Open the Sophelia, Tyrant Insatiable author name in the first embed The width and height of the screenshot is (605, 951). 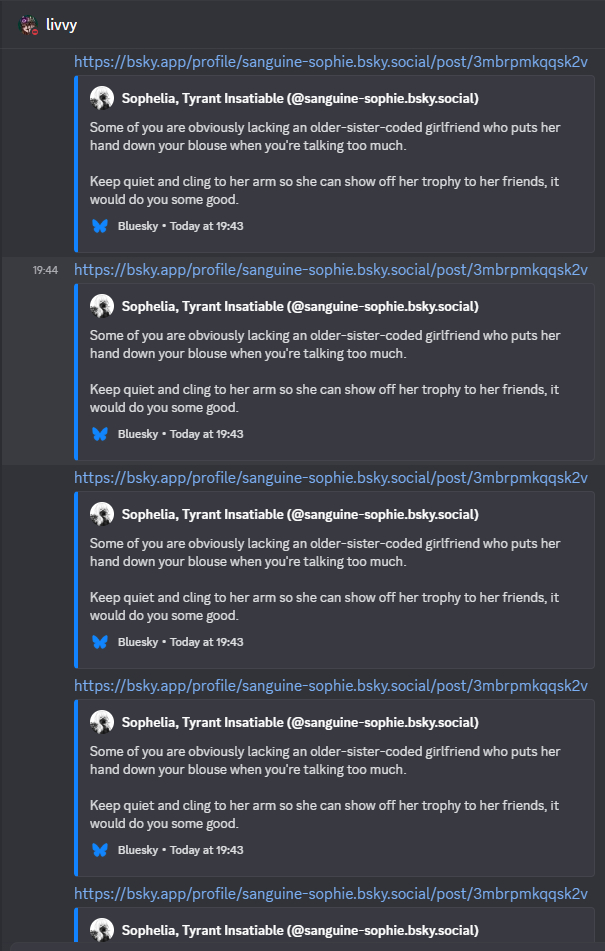(x=300, y=98)
